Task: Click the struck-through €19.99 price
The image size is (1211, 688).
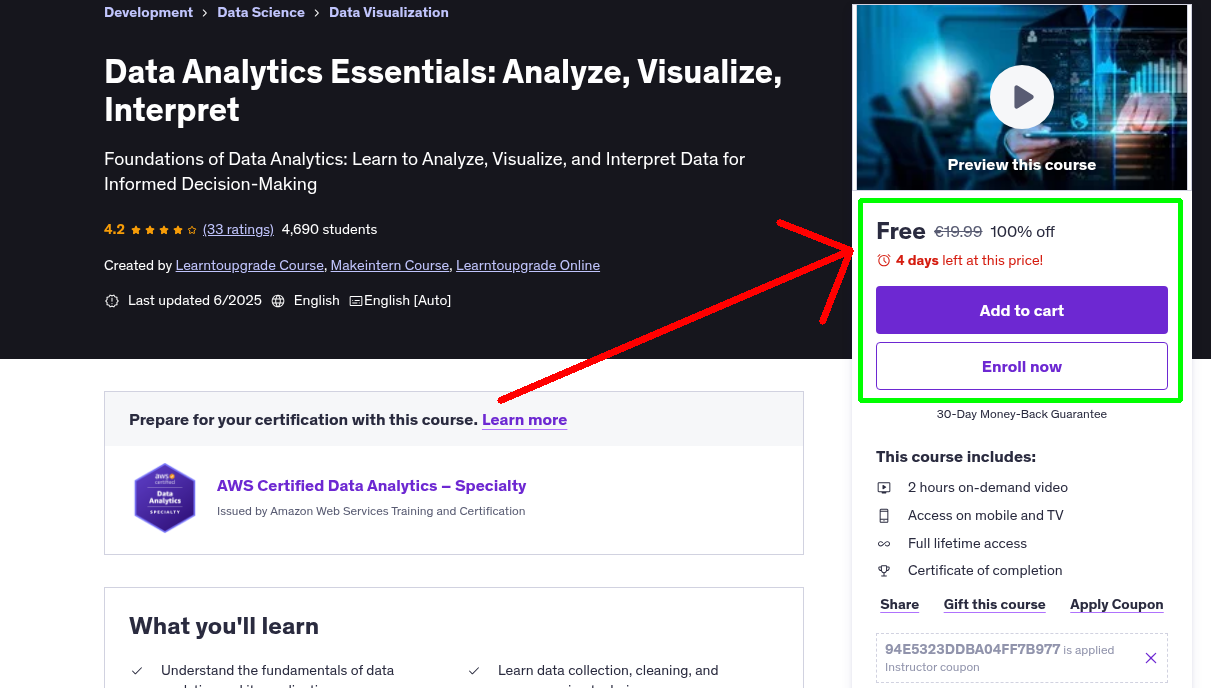Action: 958,232
